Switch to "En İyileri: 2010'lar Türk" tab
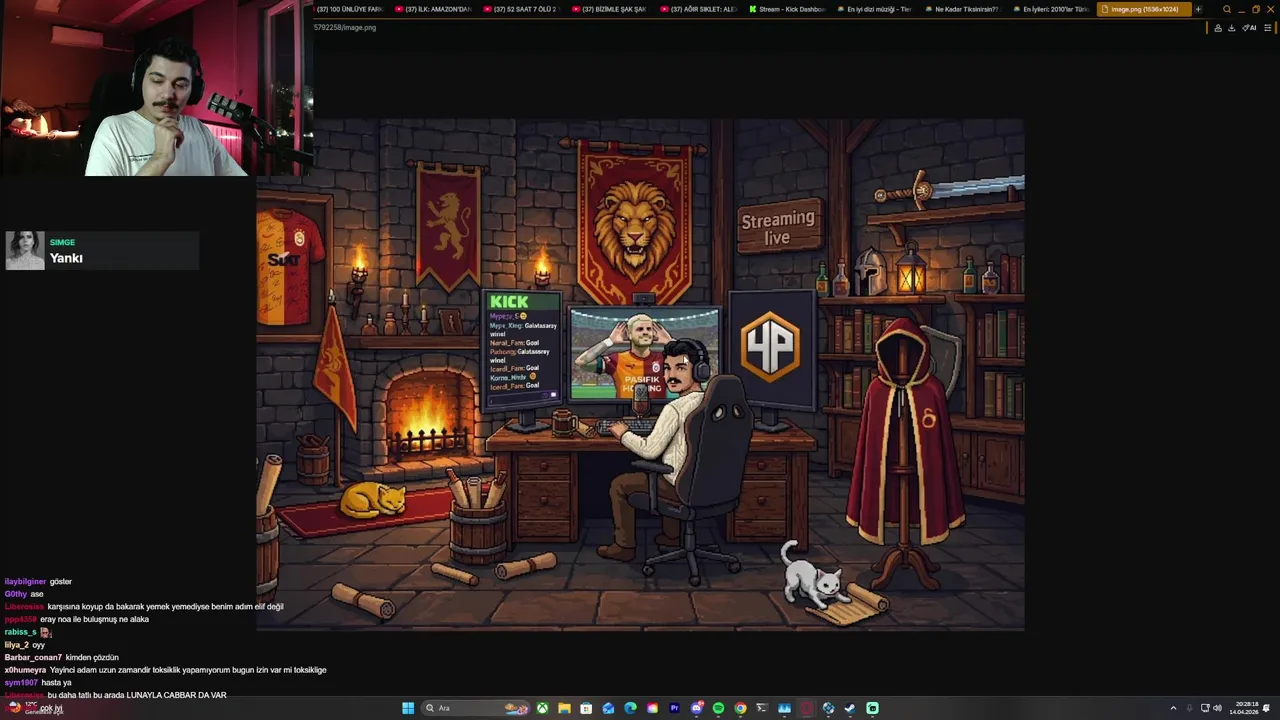Viewport: 1280px width, 720px height. pyautogui.click(x=1050, y=9)
